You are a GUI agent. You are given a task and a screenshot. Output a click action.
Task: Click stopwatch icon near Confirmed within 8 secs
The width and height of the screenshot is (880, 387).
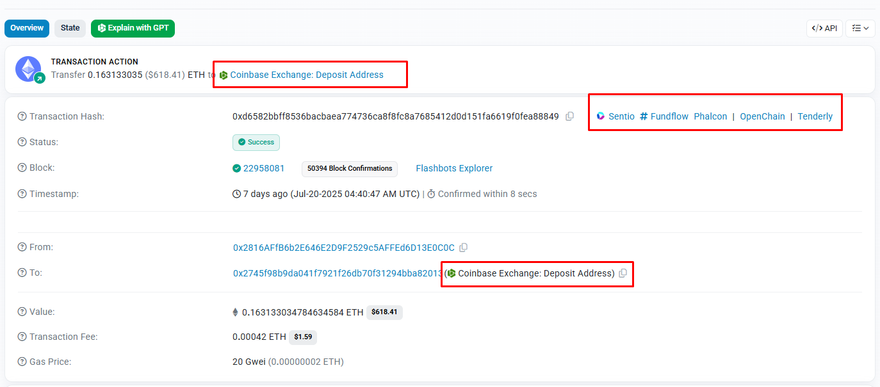point(431,194)
